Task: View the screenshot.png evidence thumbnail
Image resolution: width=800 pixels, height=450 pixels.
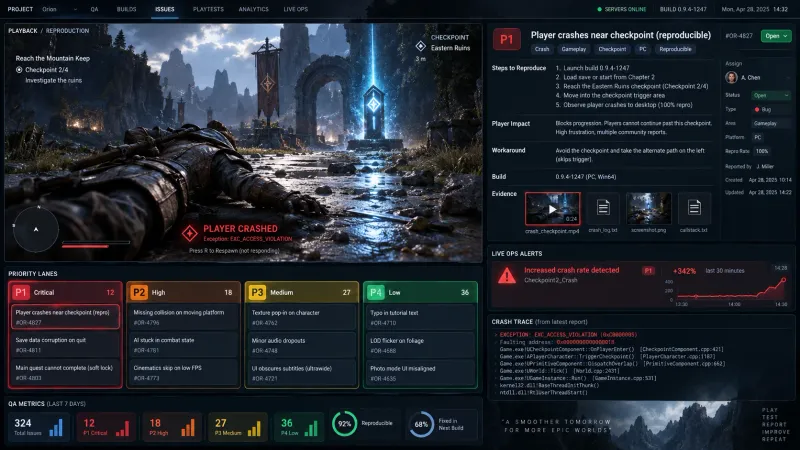Action: coord(648,208)
